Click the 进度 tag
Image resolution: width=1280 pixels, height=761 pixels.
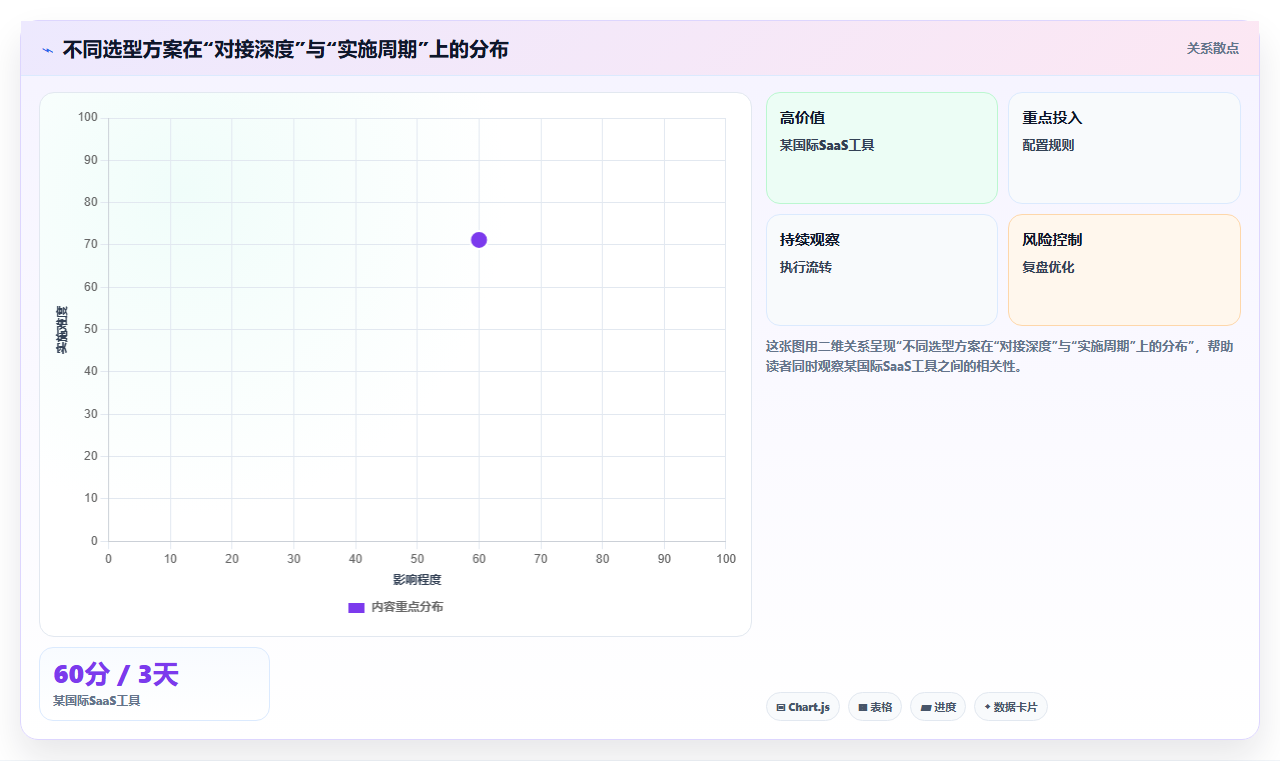coord(938,707)
